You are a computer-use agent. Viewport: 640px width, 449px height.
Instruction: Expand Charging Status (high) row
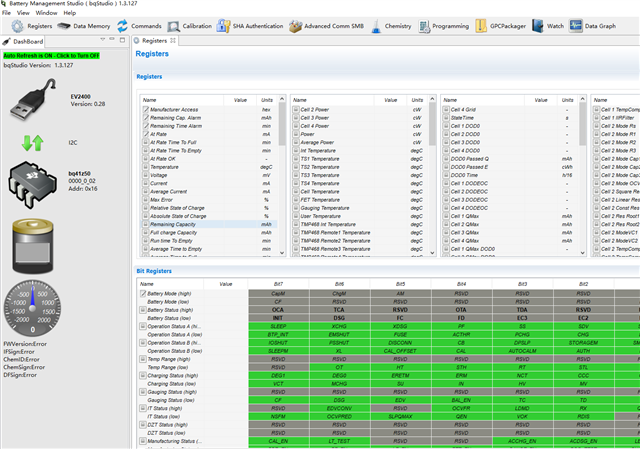[x=143, y=375]
